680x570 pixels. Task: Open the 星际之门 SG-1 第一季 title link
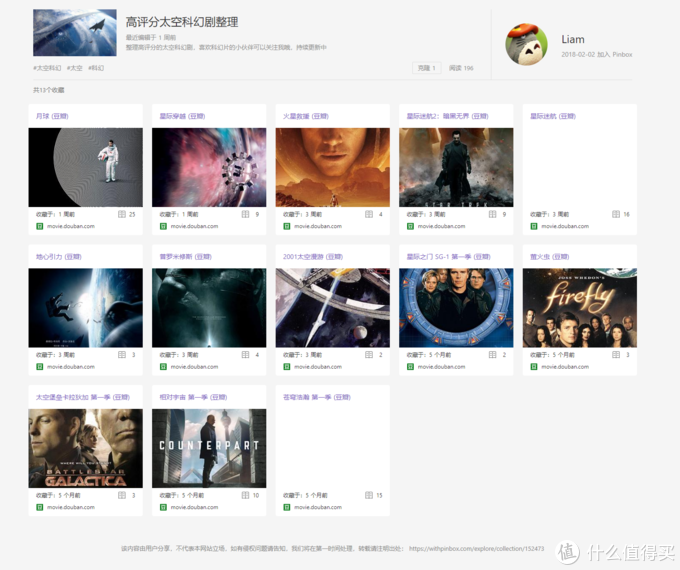[x=448, y=257]
